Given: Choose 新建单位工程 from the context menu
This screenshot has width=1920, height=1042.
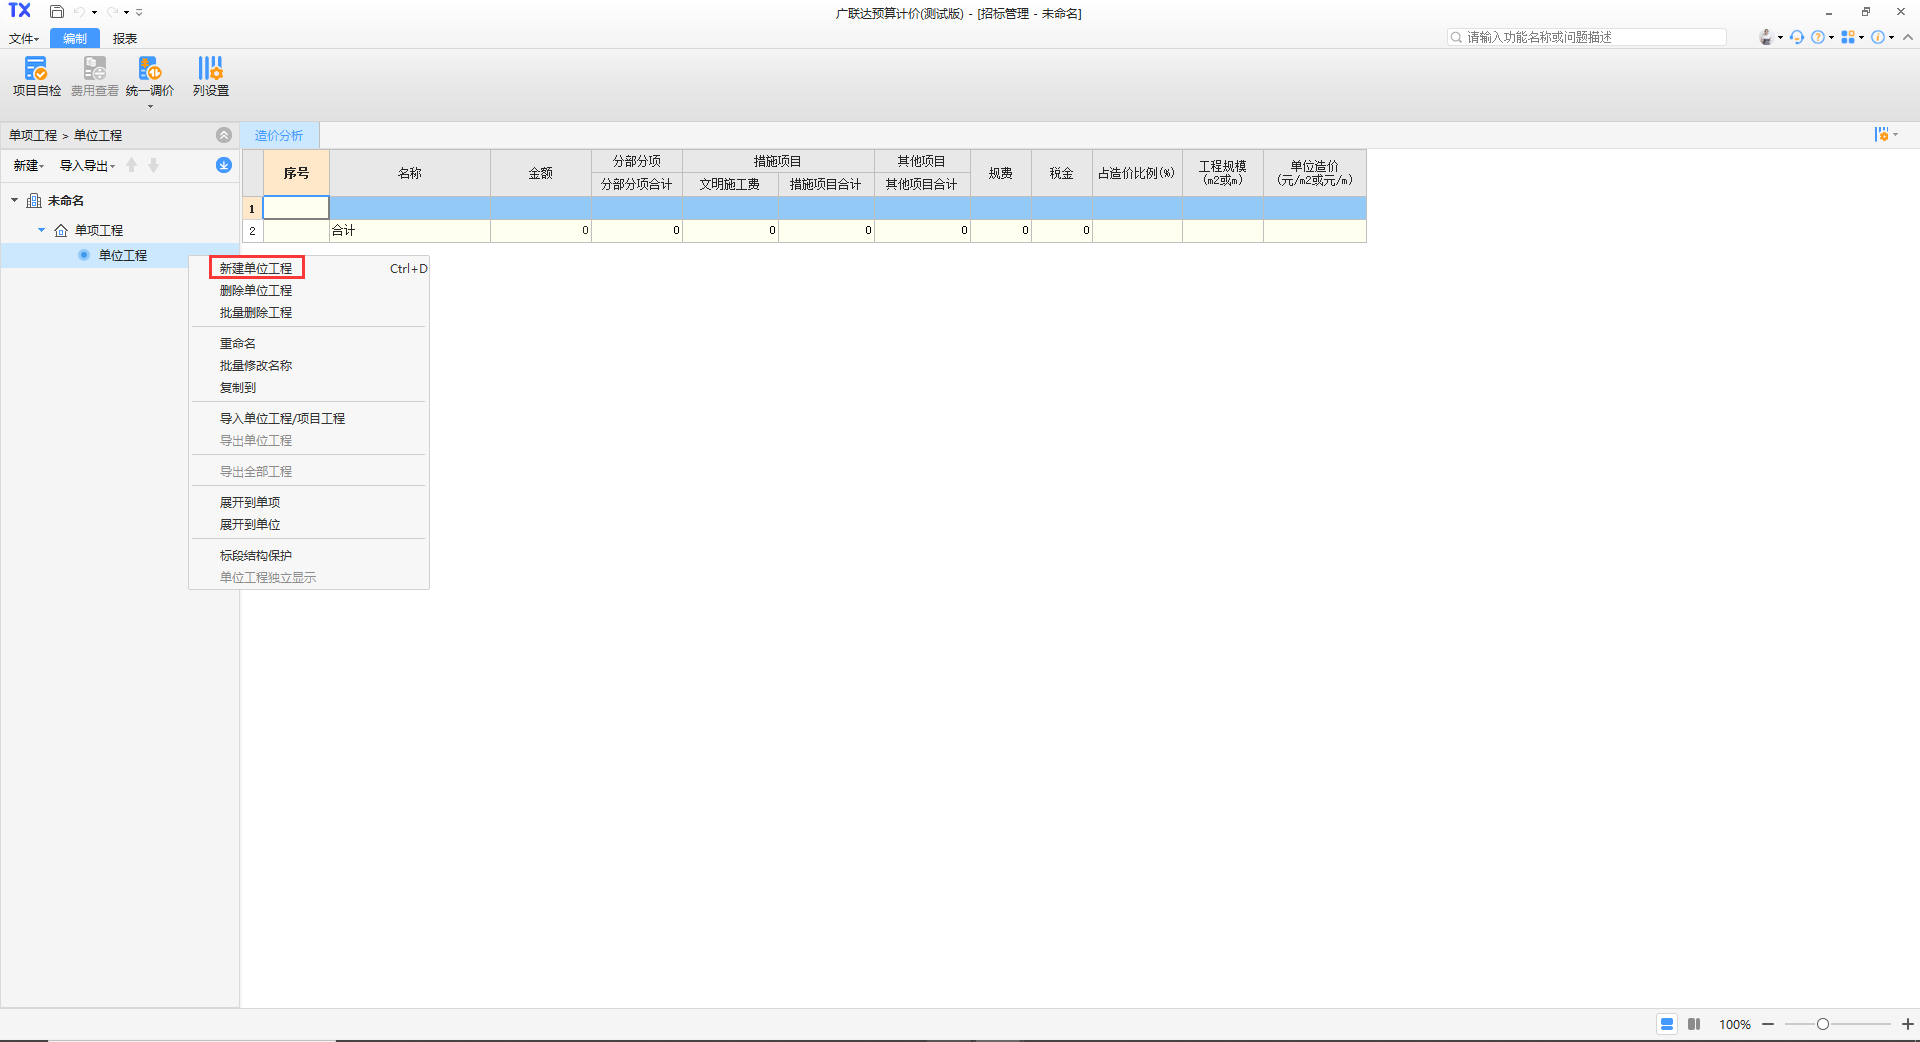Looking at the screenshot, I should pyautogui.click(x=256, y=268).
